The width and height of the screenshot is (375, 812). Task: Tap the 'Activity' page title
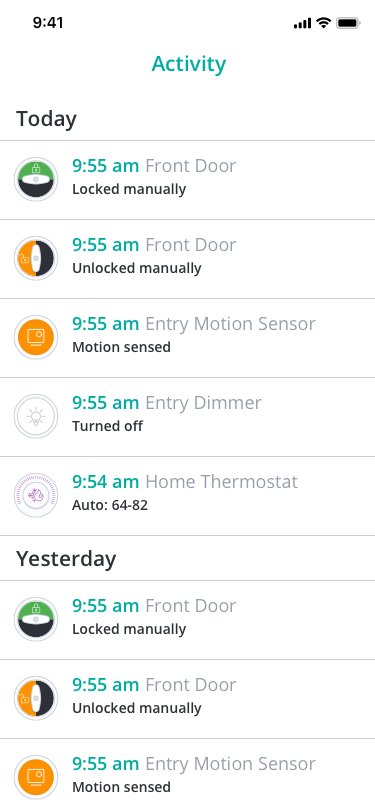(189, 64)
